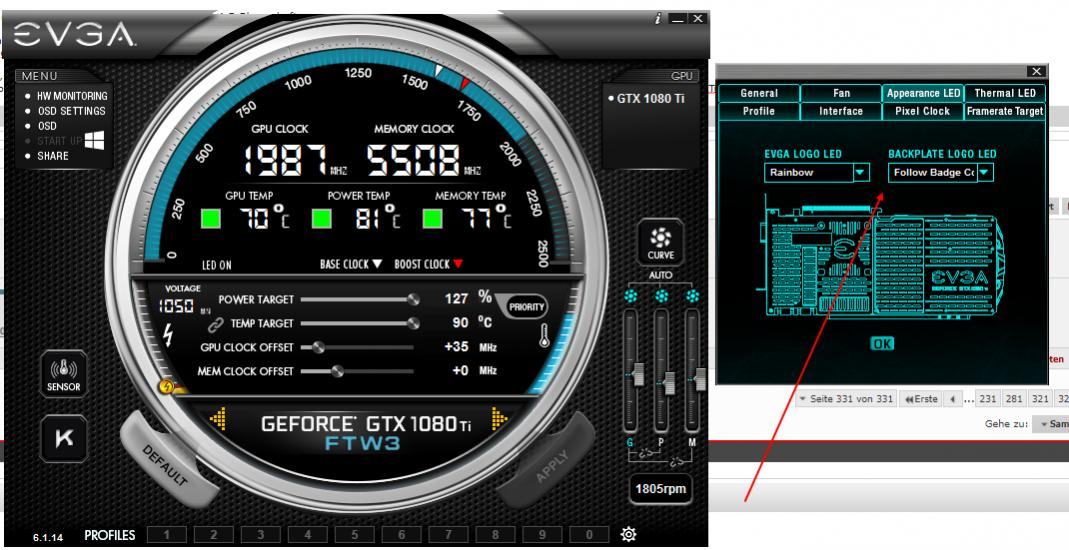
Task: Open the 'Seite 331 von 331' page dropdown
Action: coord(845,399)
